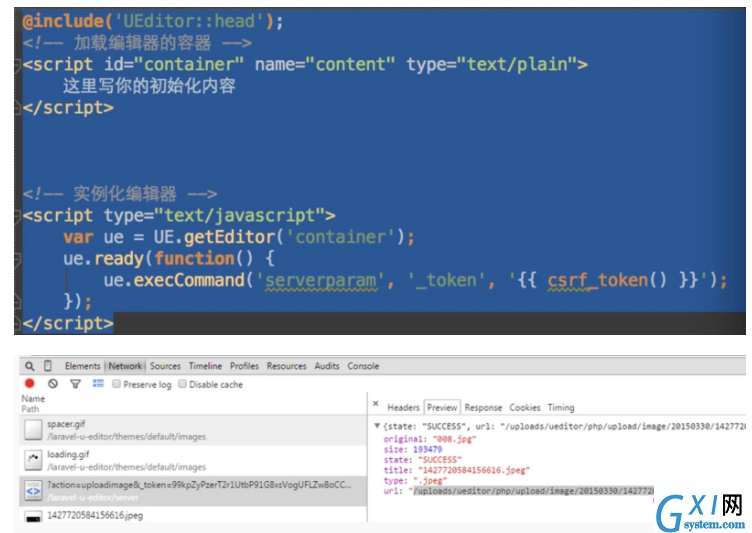
Task: Click the closing </script> tag on last line
Action: (68, 323)
